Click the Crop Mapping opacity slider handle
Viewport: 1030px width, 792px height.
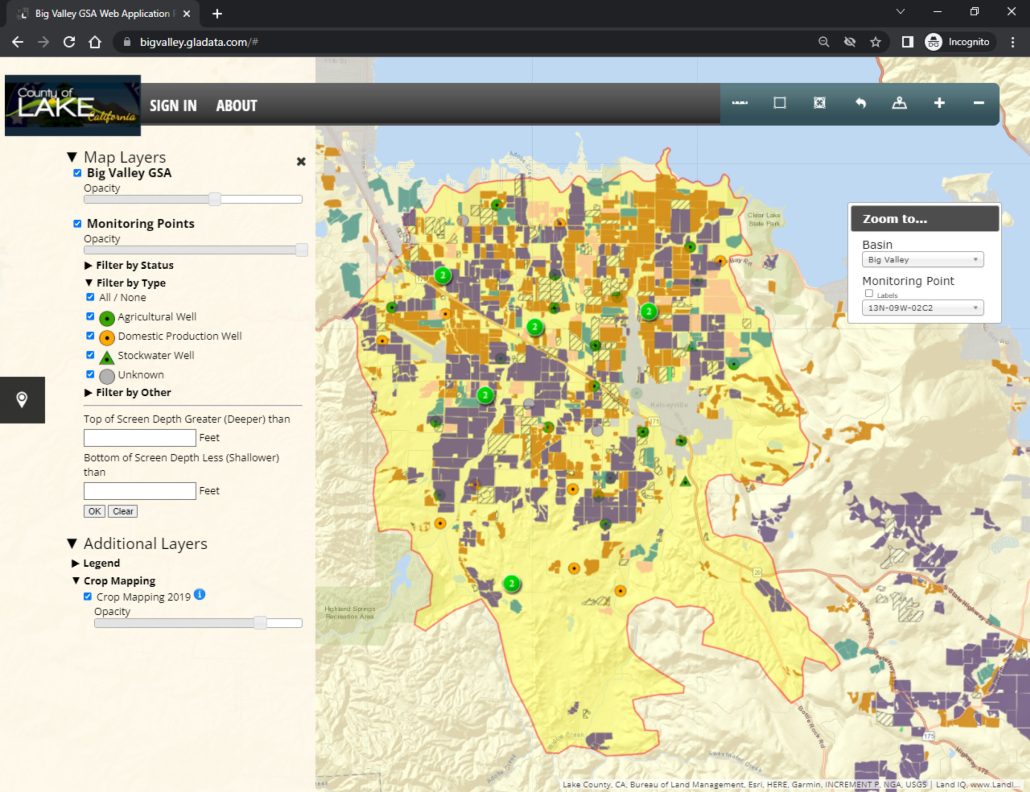point(260,623)
